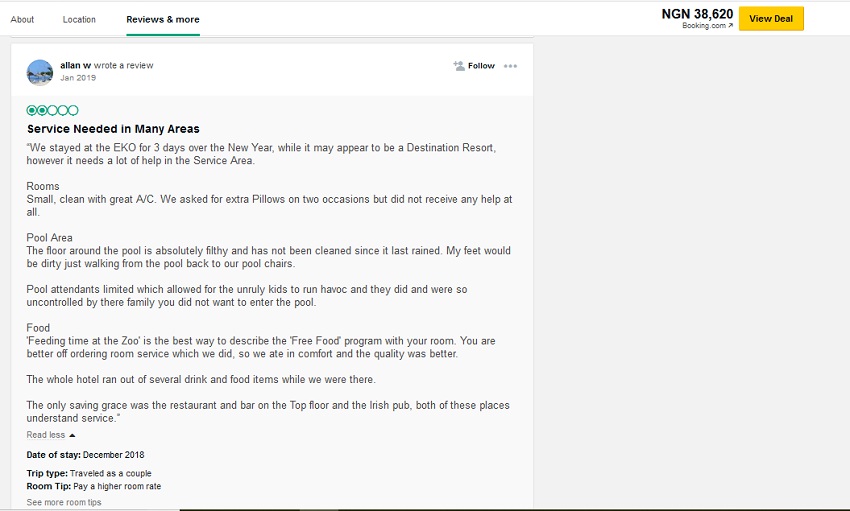Click the NGN 38,620 price
The width and height of the screenshot is (850, 511).
(697, 14)
